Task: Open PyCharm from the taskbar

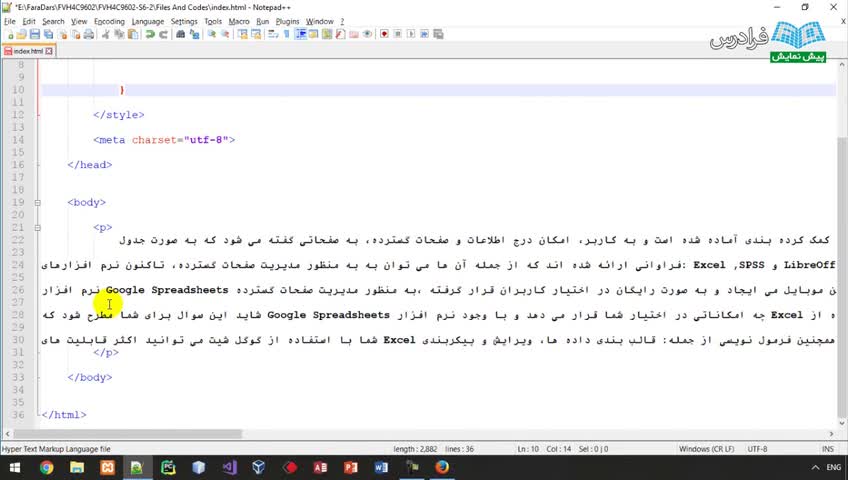Action: point(168,467)
